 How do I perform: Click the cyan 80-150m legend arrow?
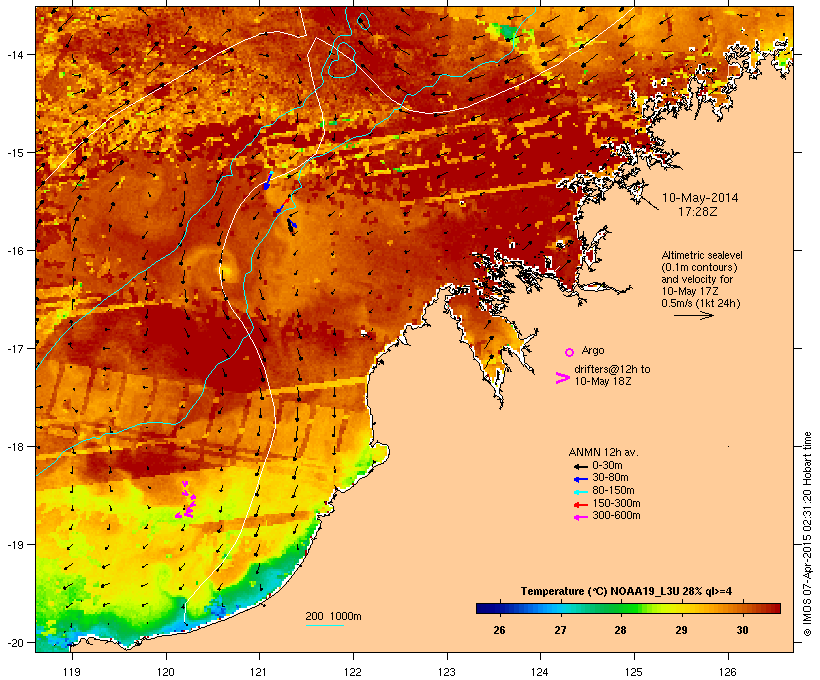[x=580, y=492]
